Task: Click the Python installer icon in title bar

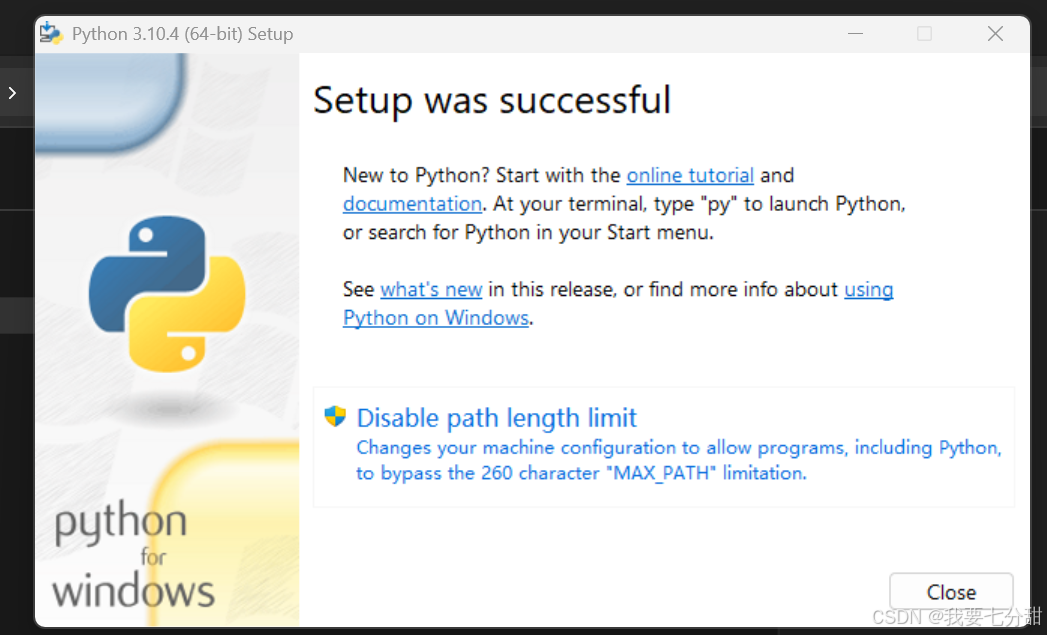Action: (51, 33)
